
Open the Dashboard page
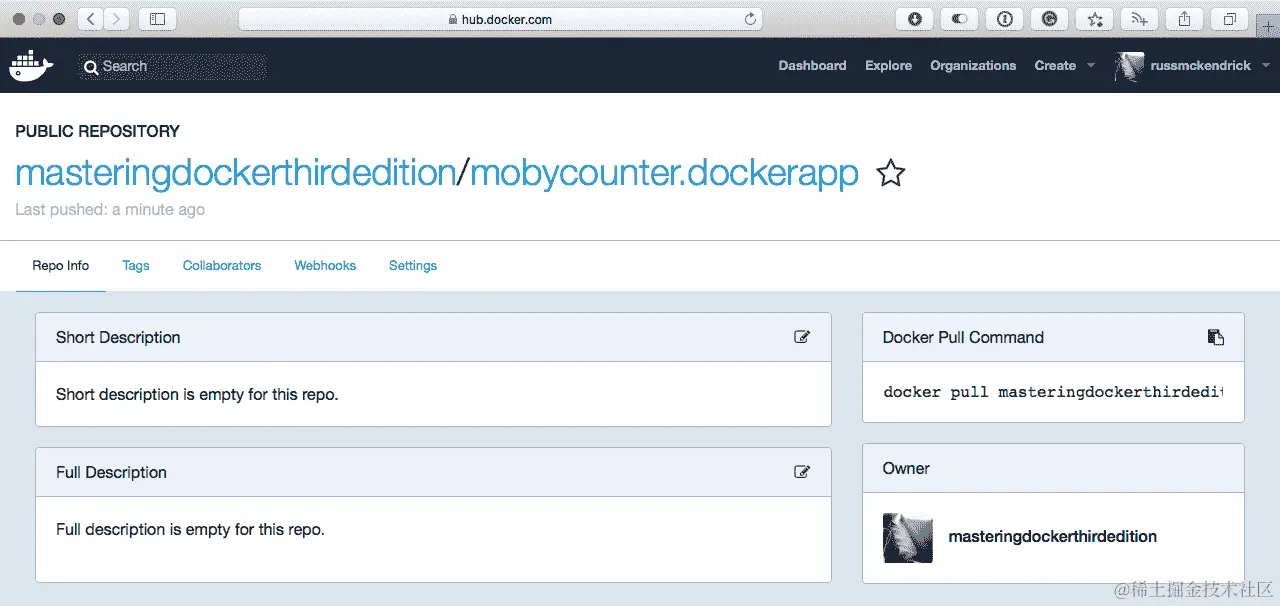(812, 65)
